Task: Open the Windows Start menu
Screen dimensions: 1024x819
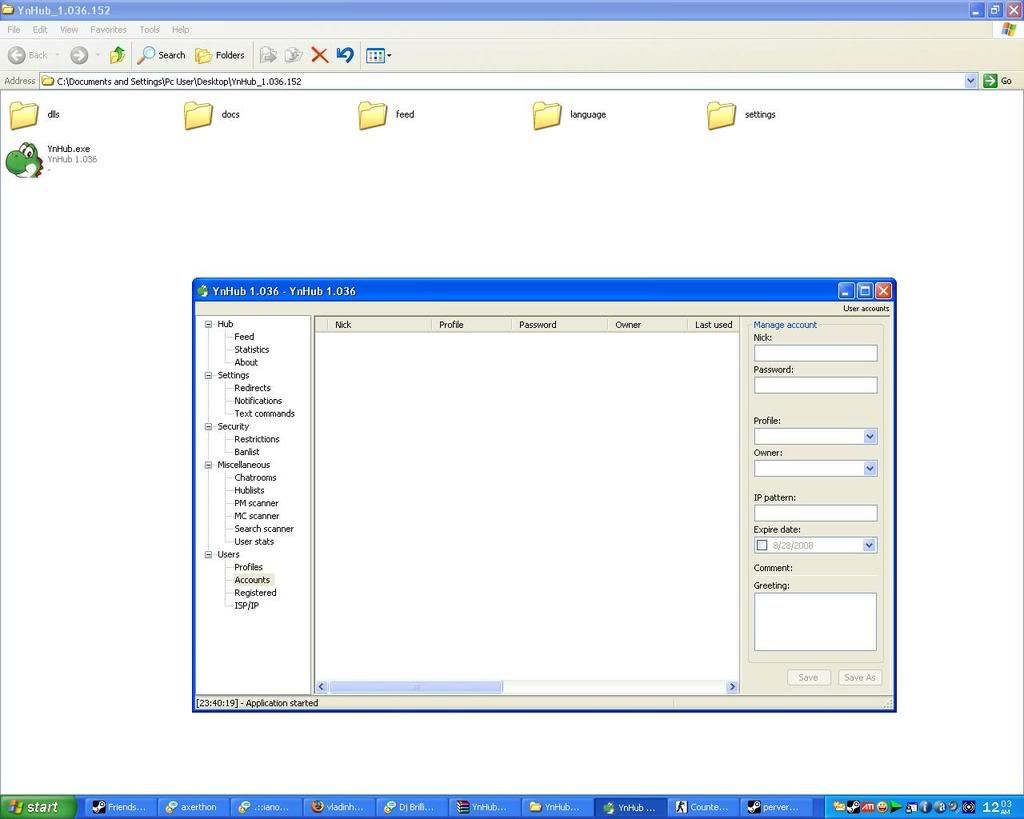Action: pyautogui.click(x=37, y=807)
